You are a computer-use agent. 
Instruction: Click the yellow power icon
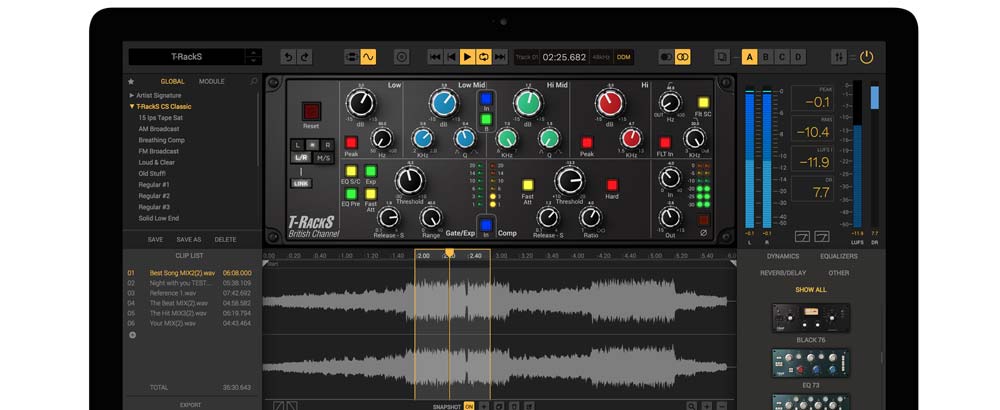(x=866, y=57)
